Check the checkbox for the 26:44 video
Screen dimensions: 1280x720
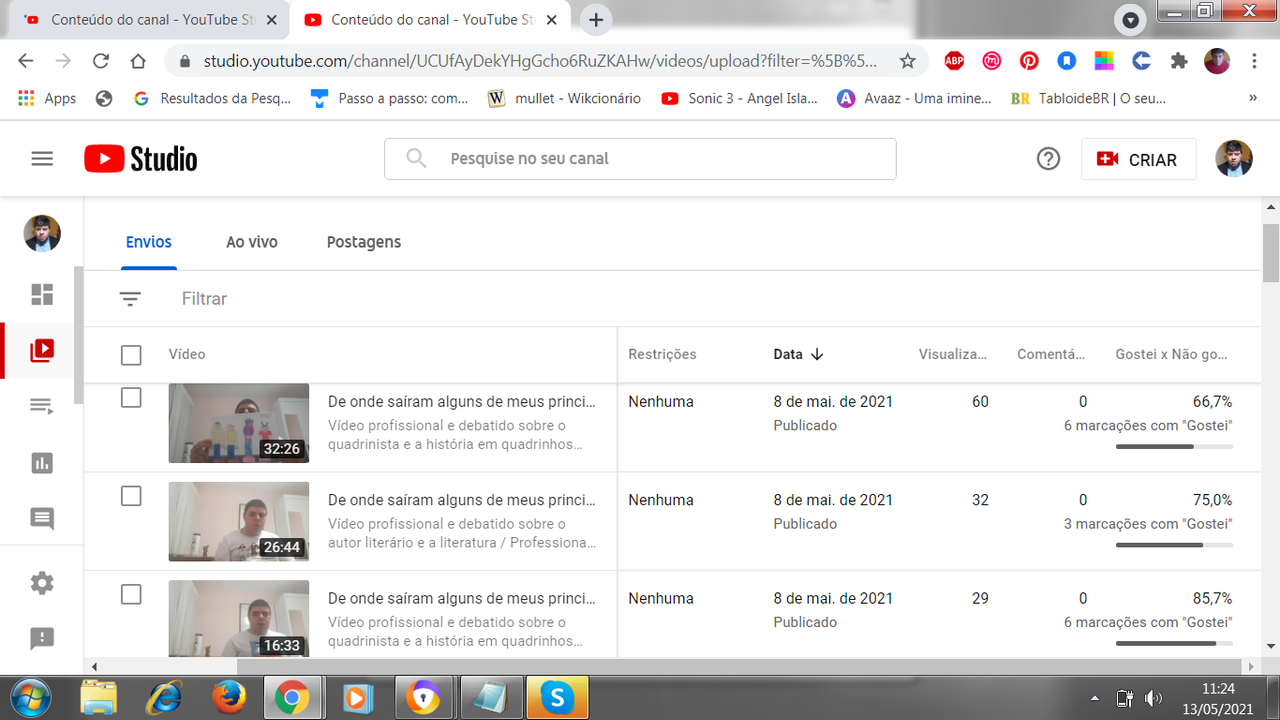[131, 495]
